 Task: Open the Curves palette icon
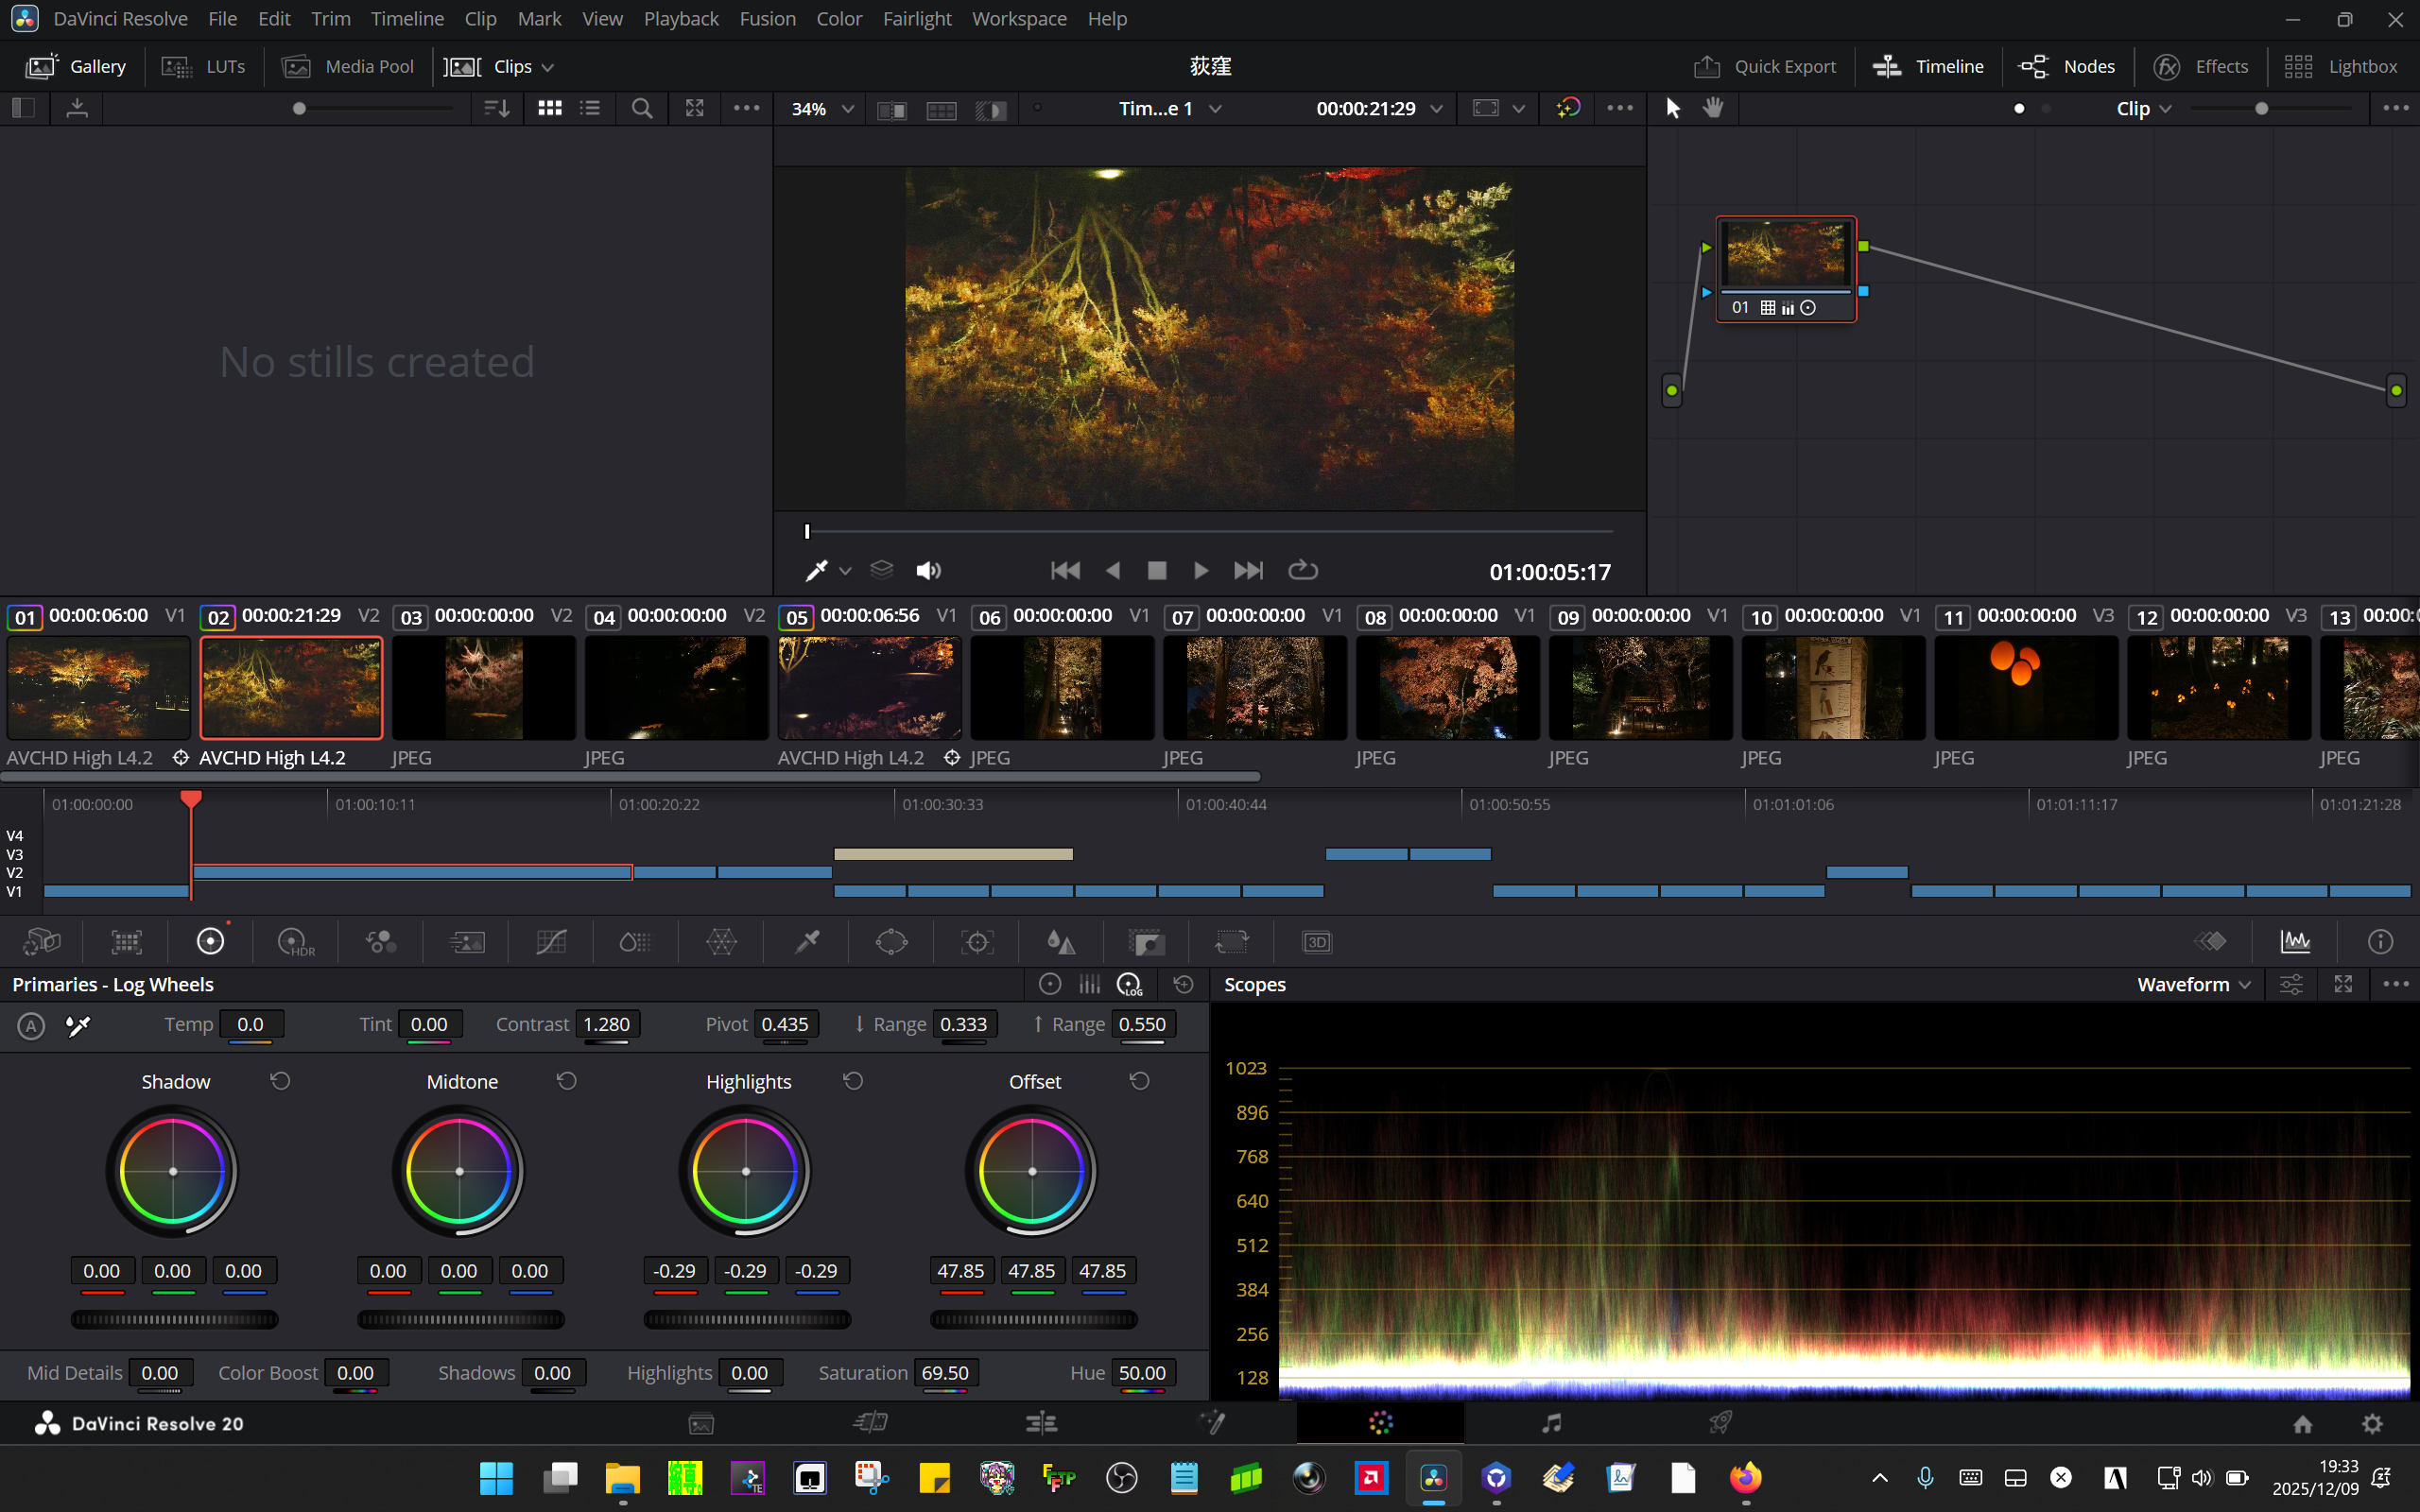click(x=551, y=942)
